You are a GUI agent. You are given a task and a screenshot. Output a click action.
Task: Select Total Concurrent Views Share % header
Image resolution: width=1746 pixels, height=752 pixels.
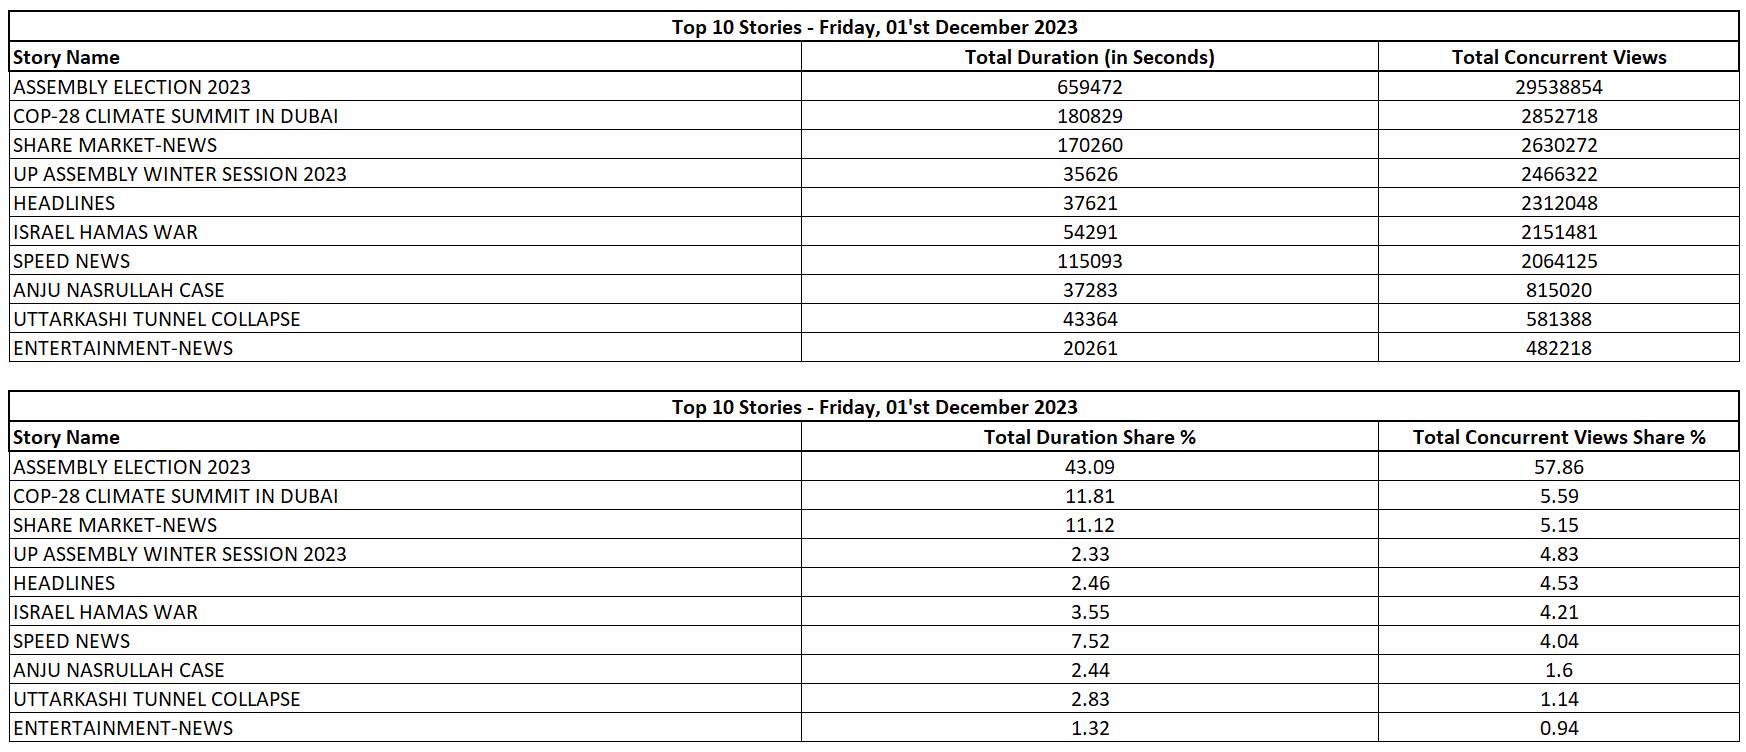1558,437
